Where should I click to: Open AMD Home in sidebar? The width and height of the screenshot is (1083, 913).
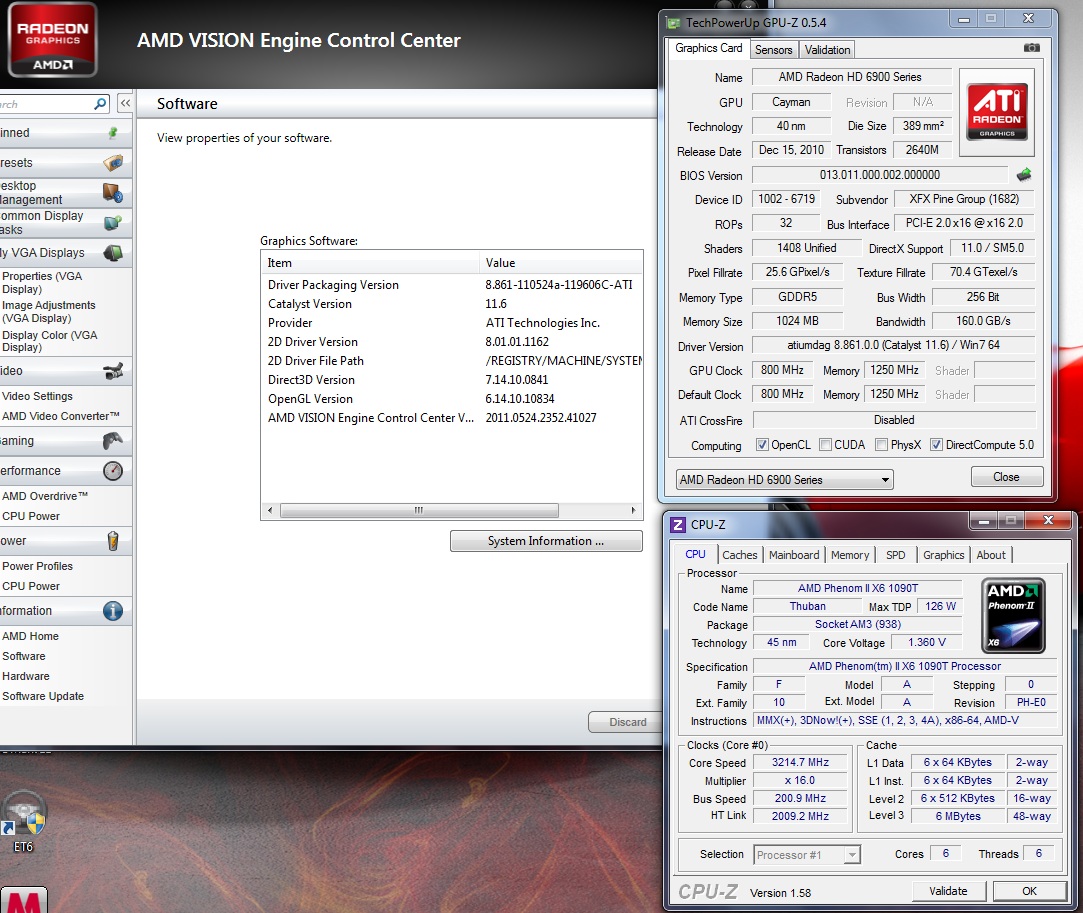click(30, 636)
